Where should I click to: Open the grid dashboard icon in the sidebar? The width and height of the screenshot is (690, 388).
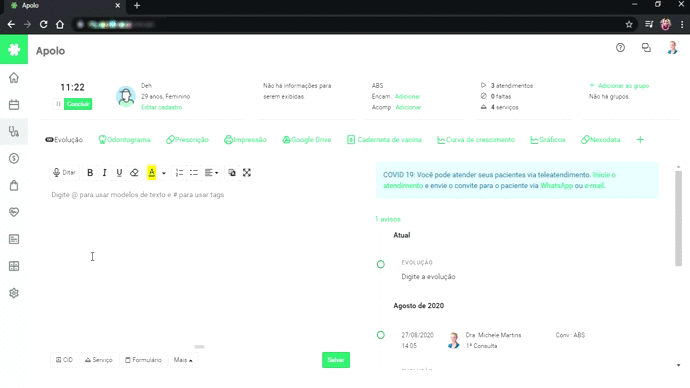pos(14,266)
